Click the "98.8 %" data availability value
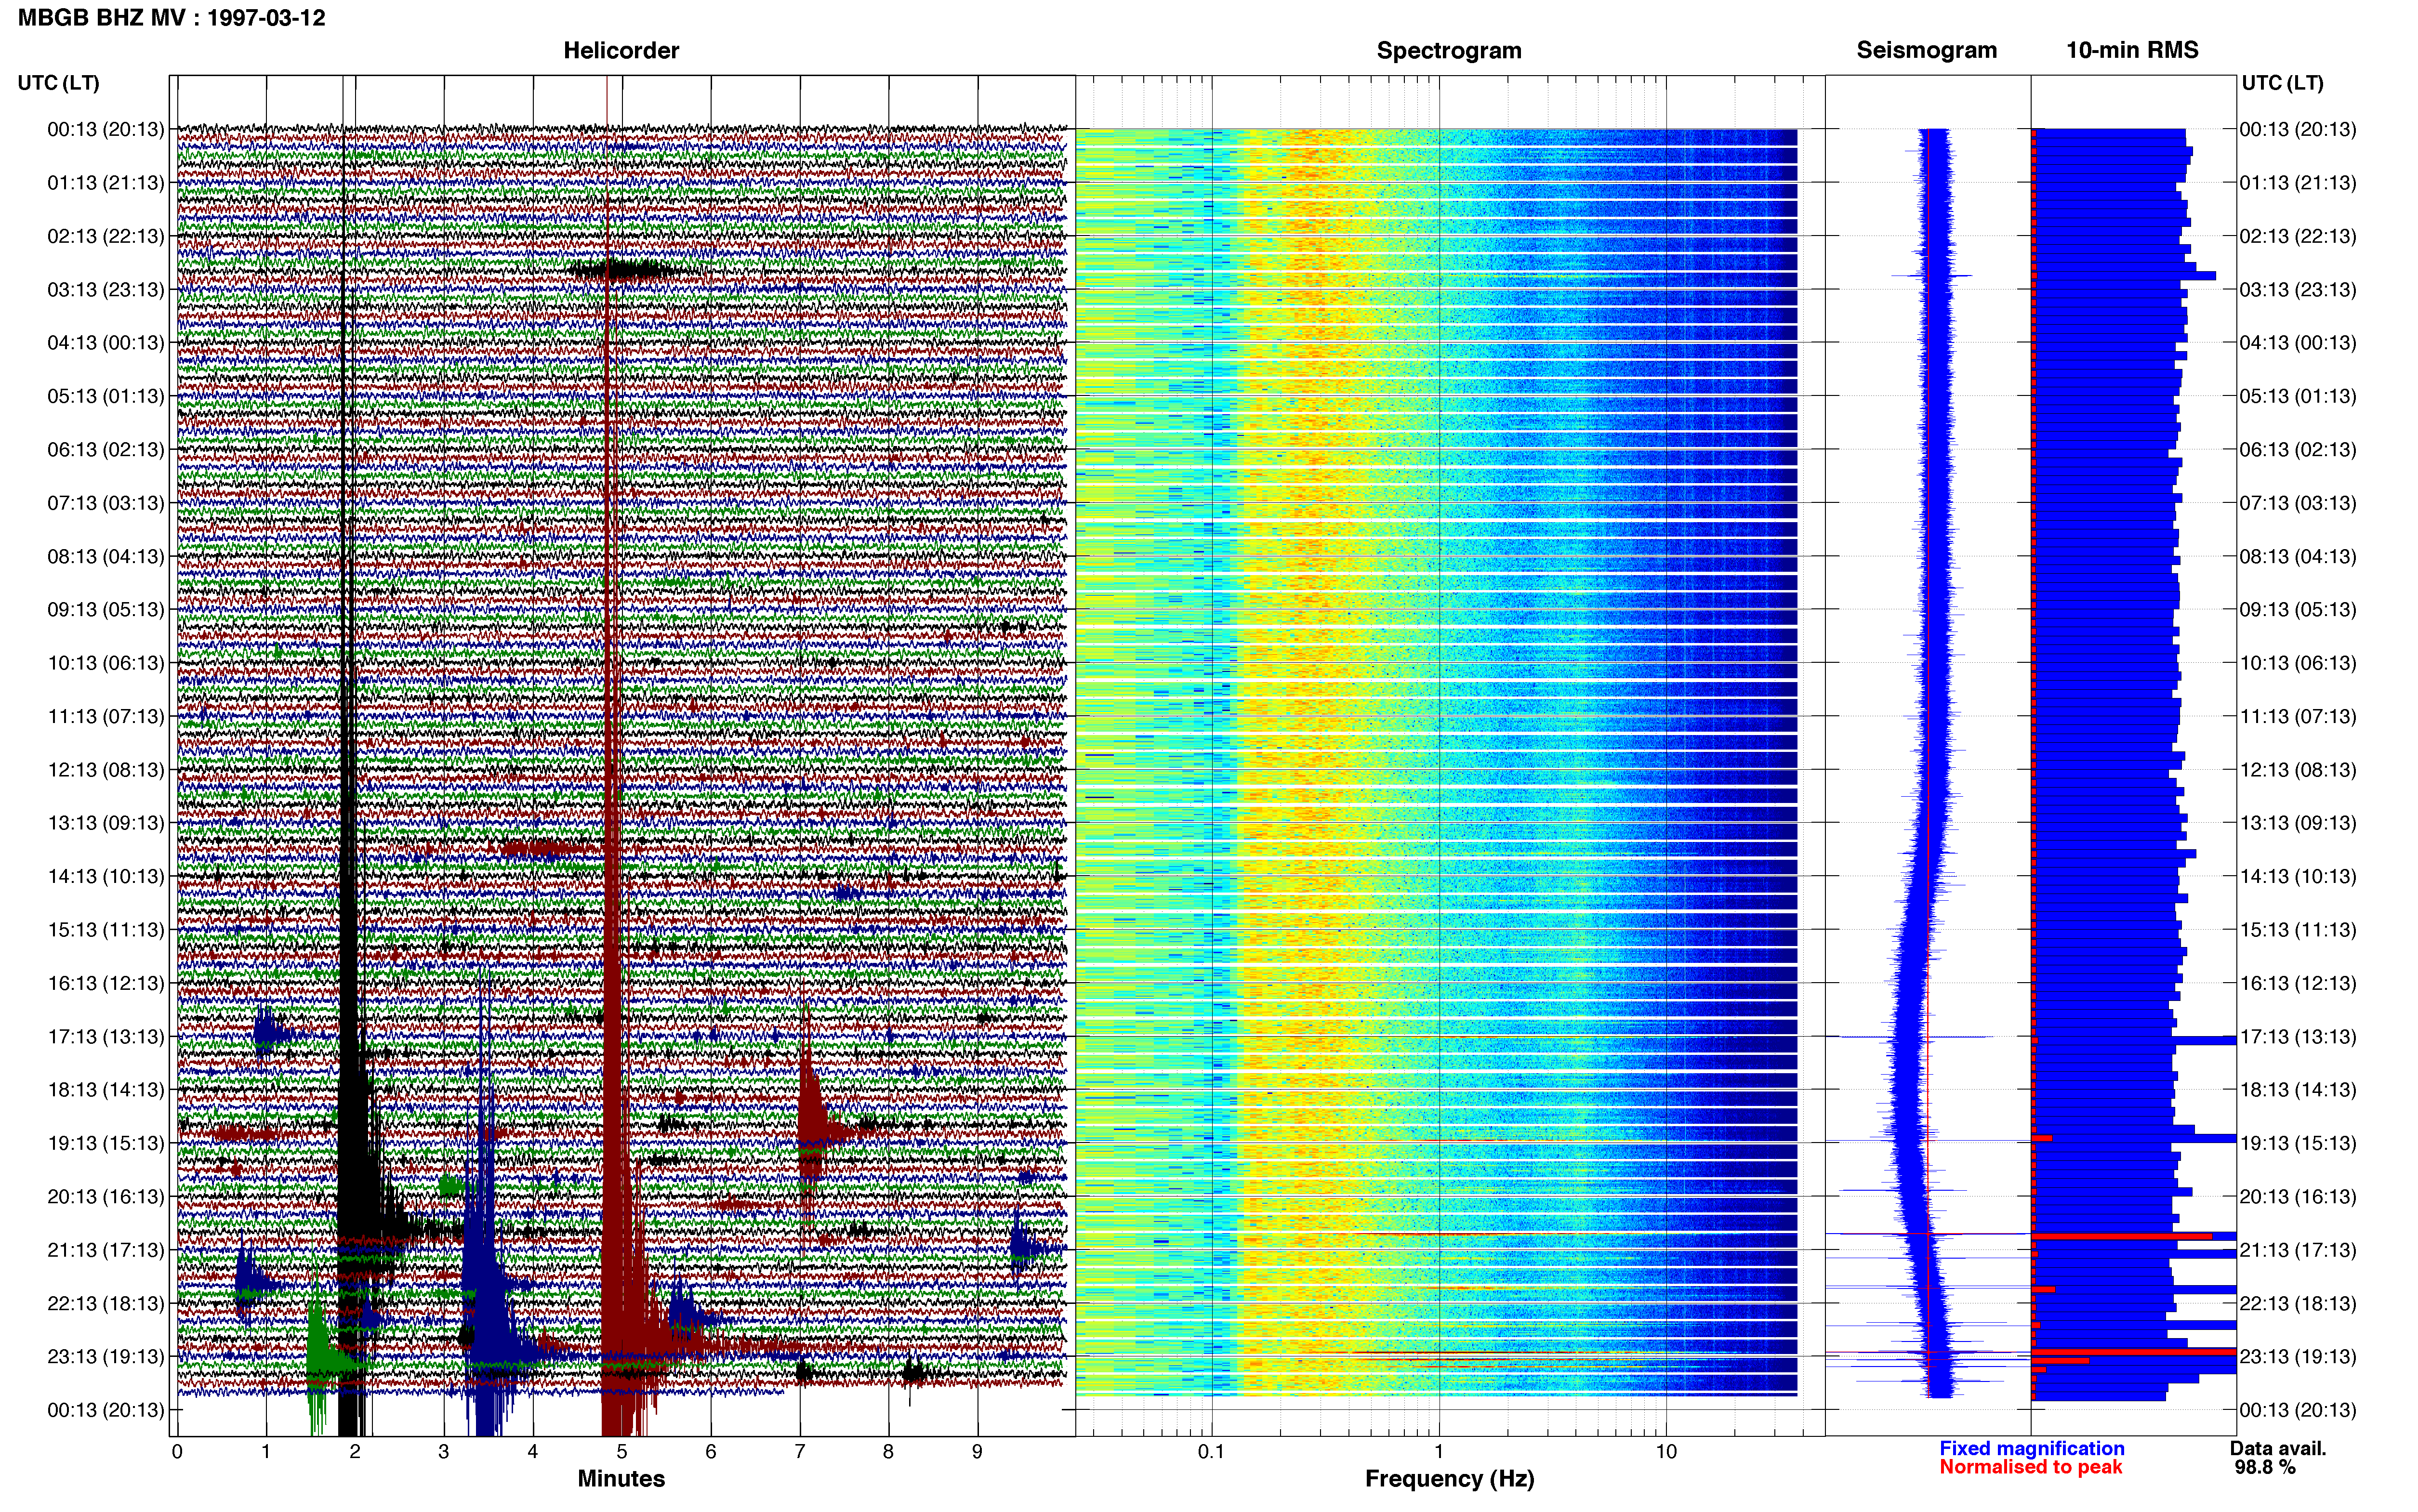 [2265, 1467]
